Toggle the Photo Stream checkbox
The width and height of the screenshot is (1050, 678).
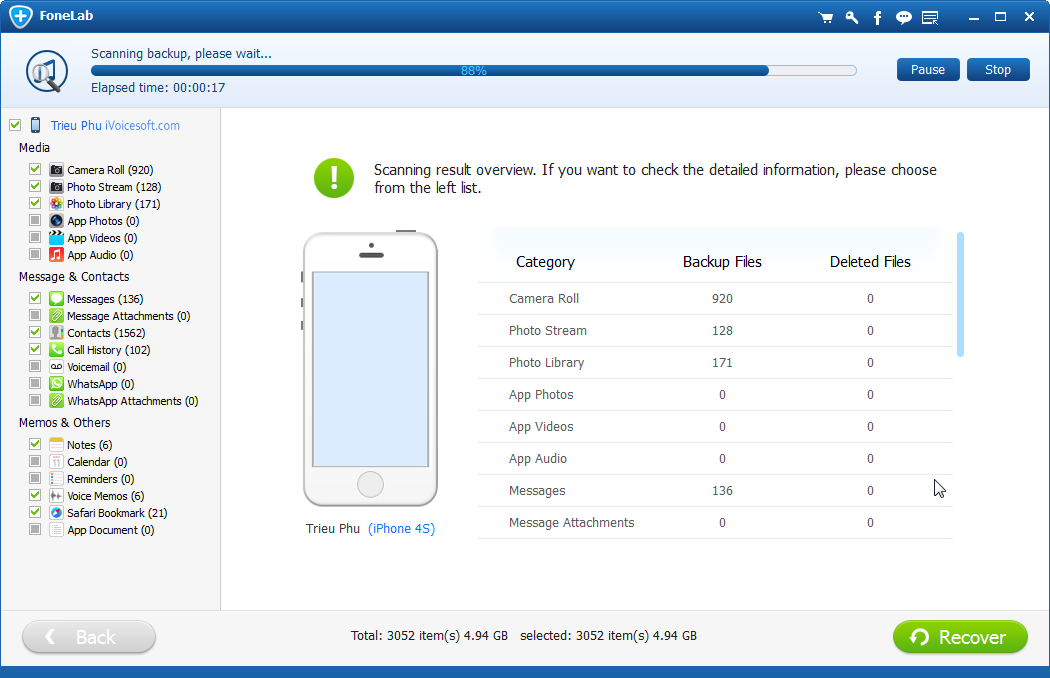click(x=35, y=187)
